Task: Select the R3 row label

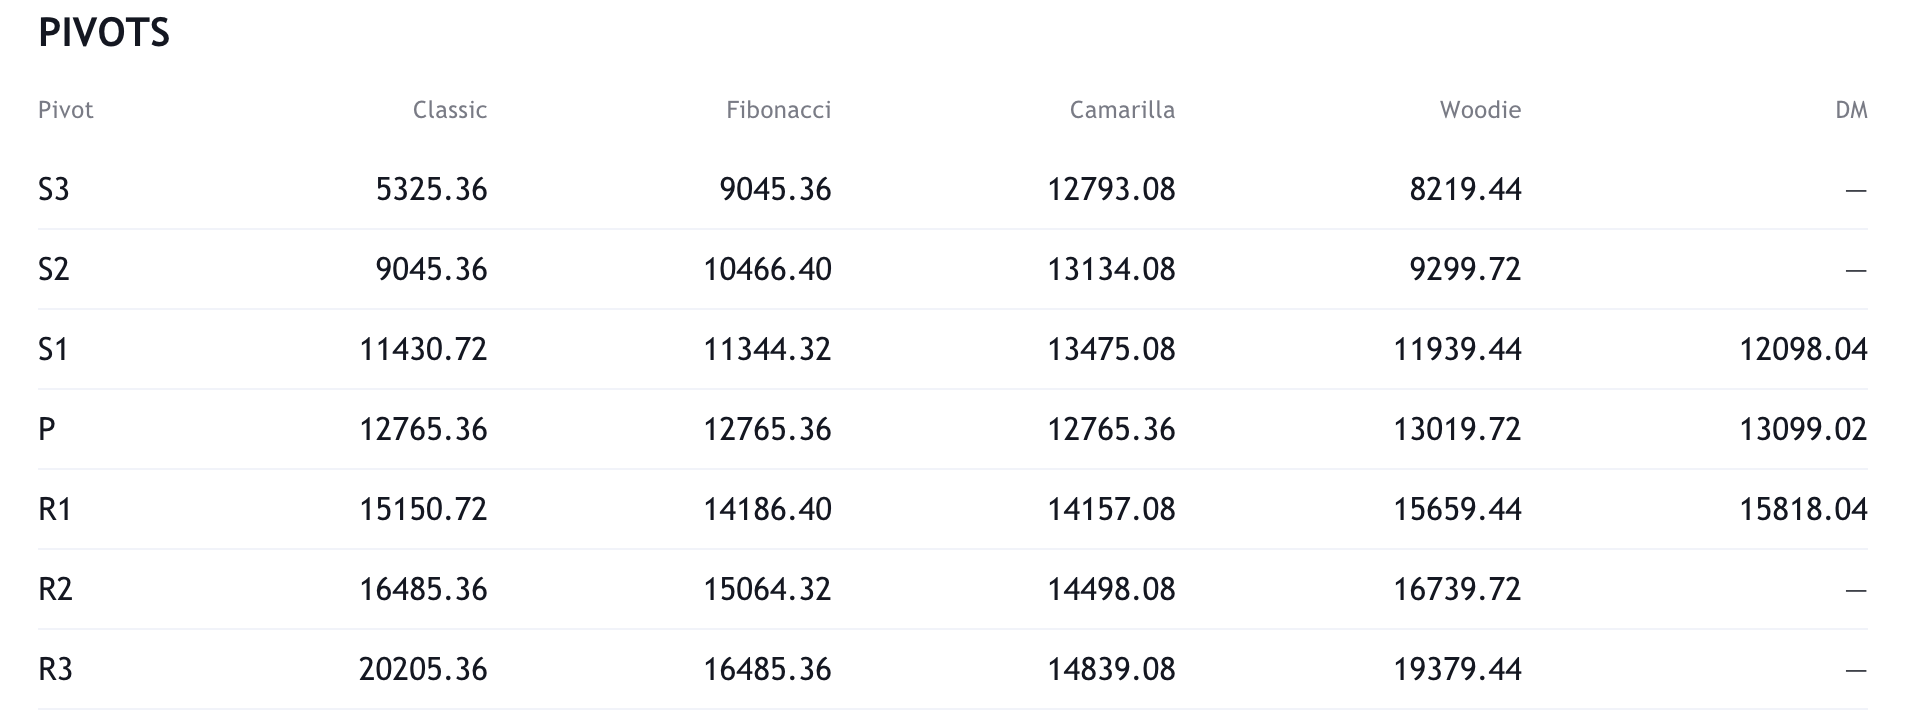Action: (x=55, y=669)
